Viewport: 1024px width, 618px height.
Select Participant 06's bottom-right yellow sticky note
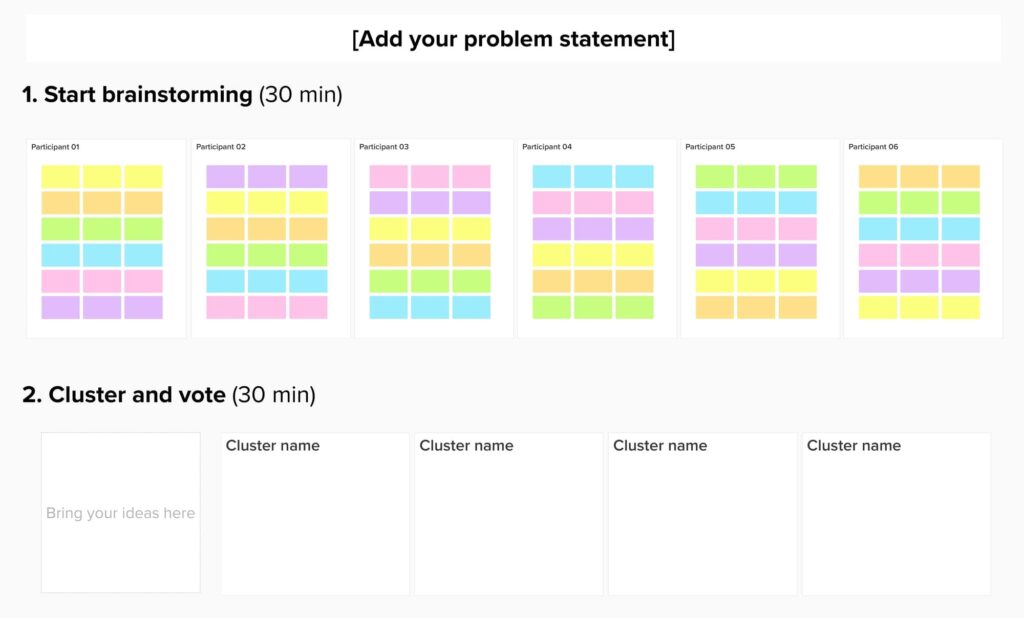point(961,307)
